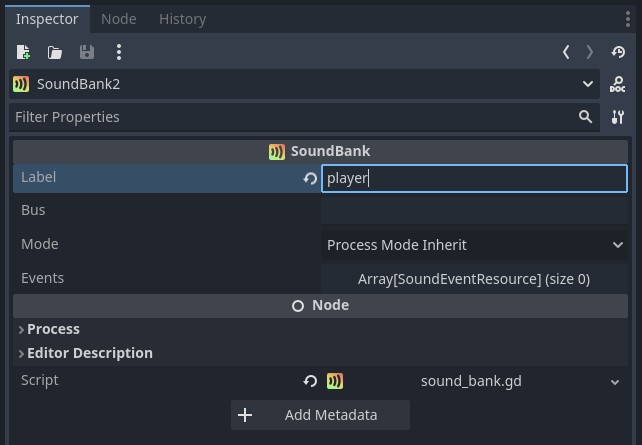Open the Events SoundEventResource array

coord(474,279)
